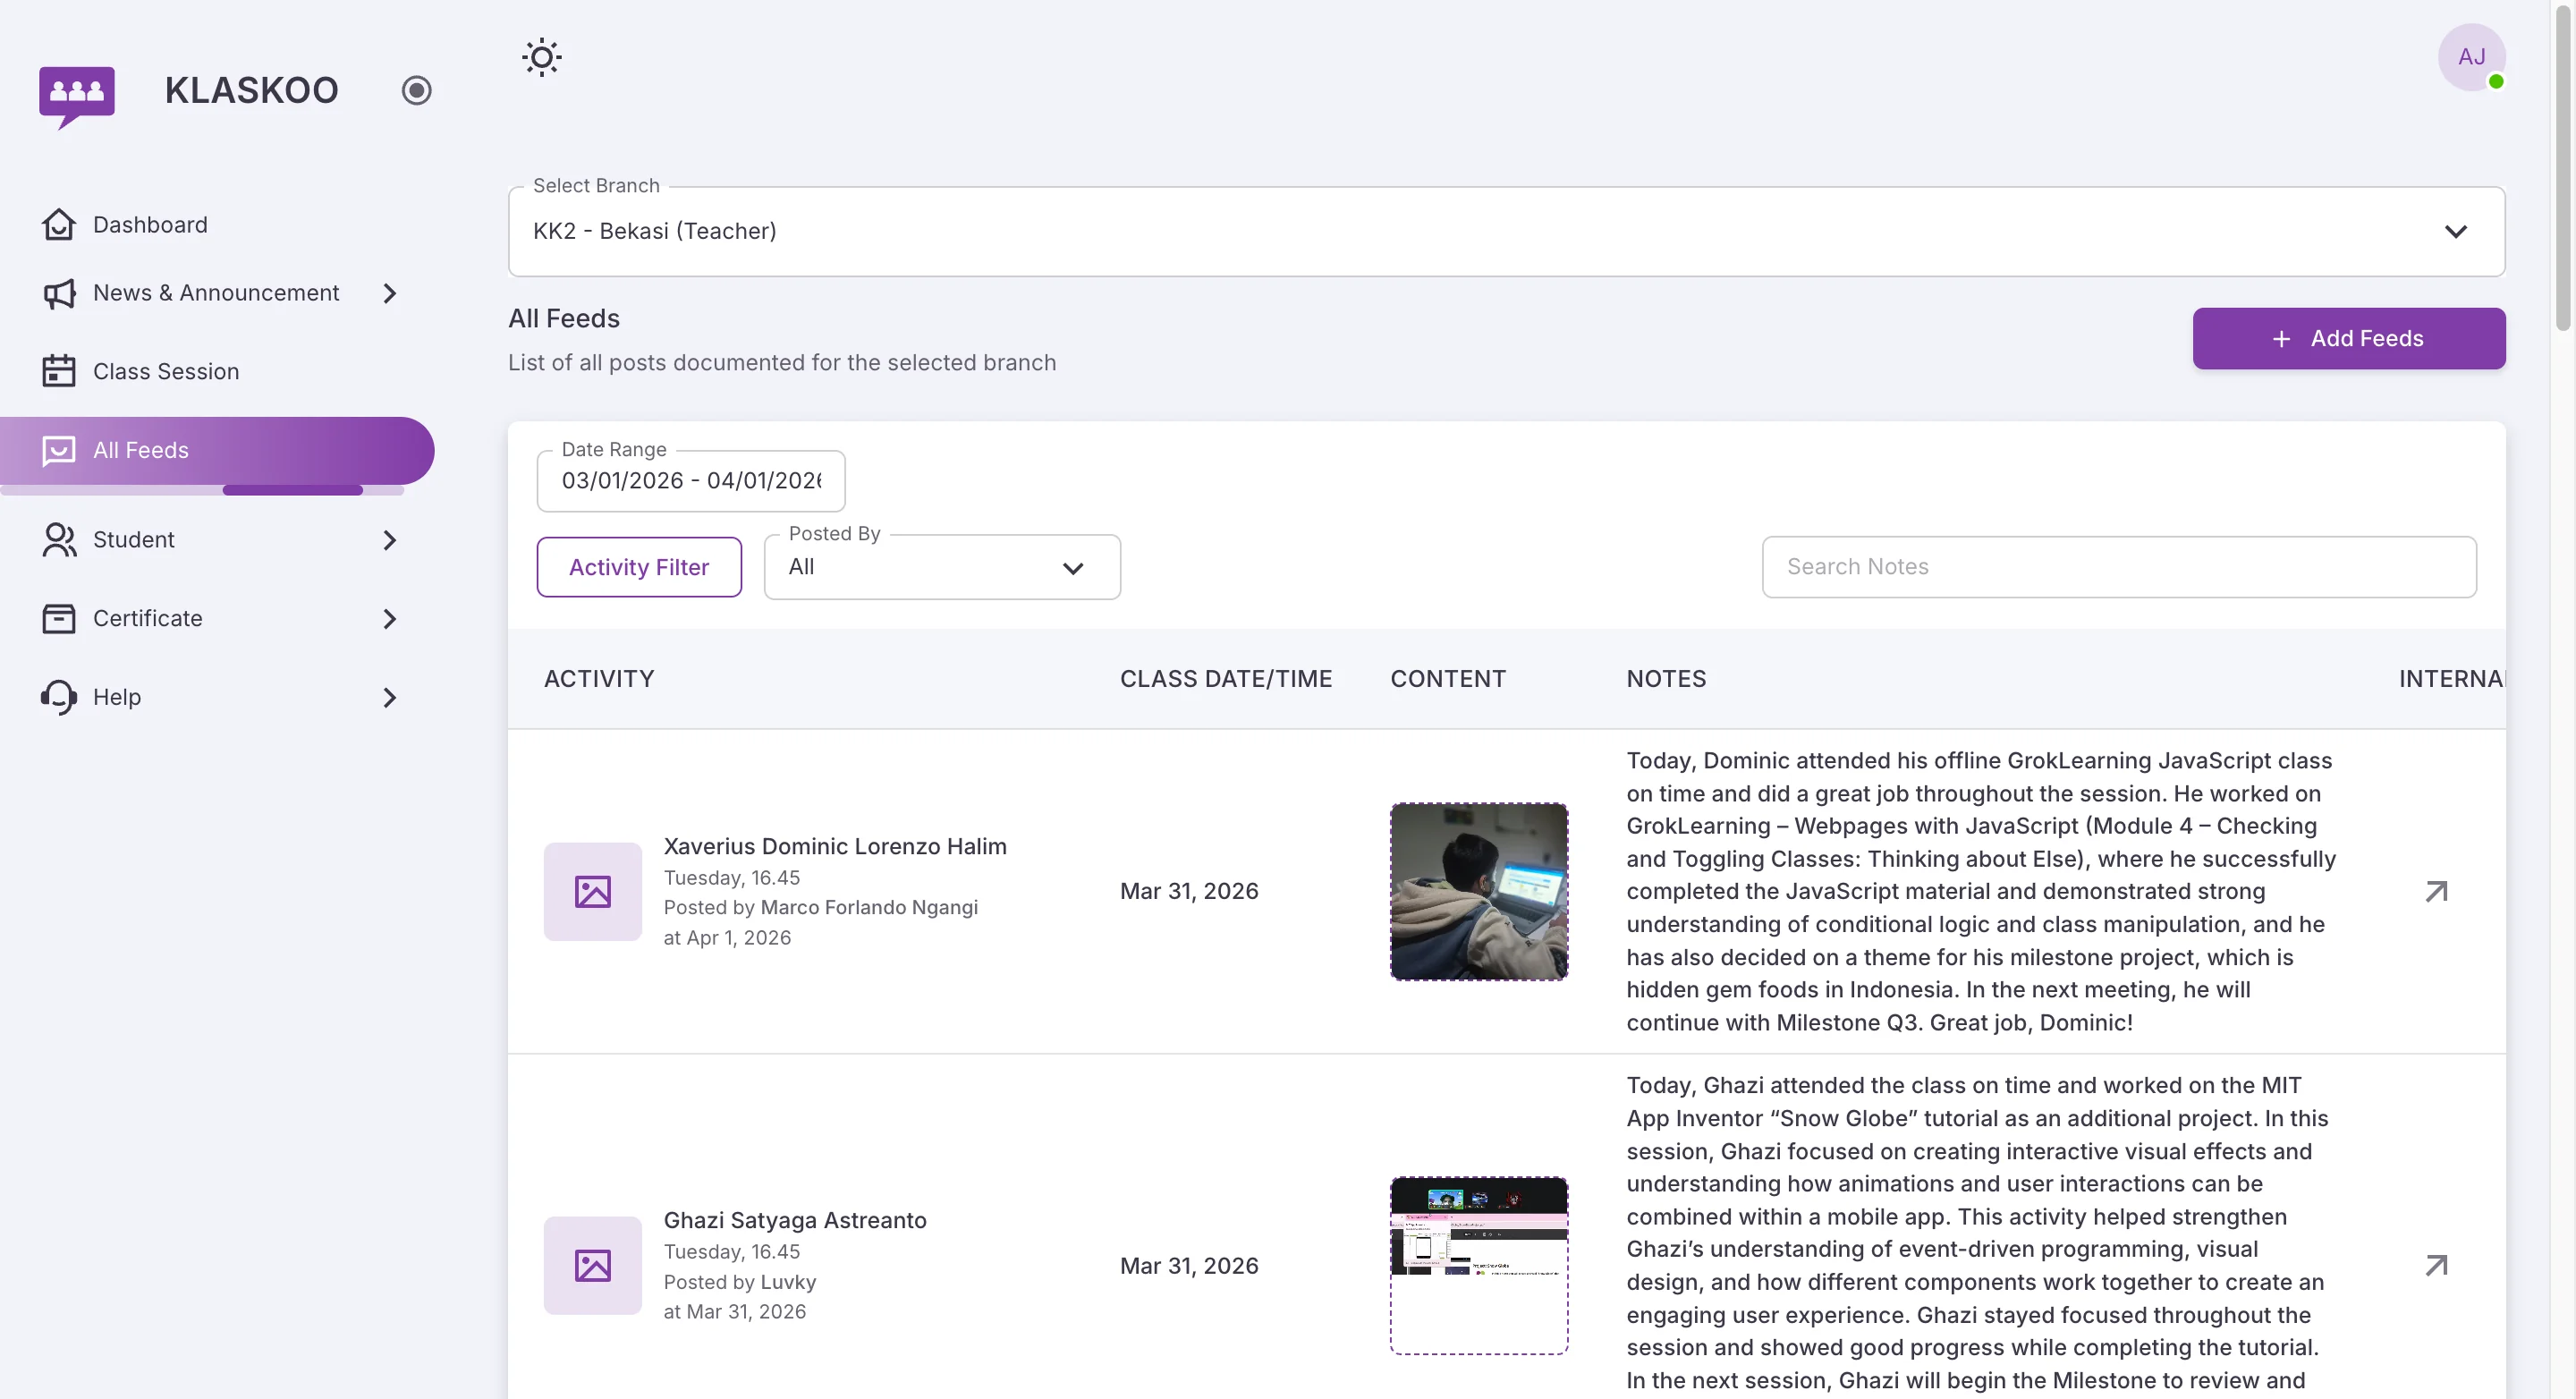Open Dashboard via the home icon
Screen dimensions: 2576x1399
pyautogui.click(x=58, y=224)
